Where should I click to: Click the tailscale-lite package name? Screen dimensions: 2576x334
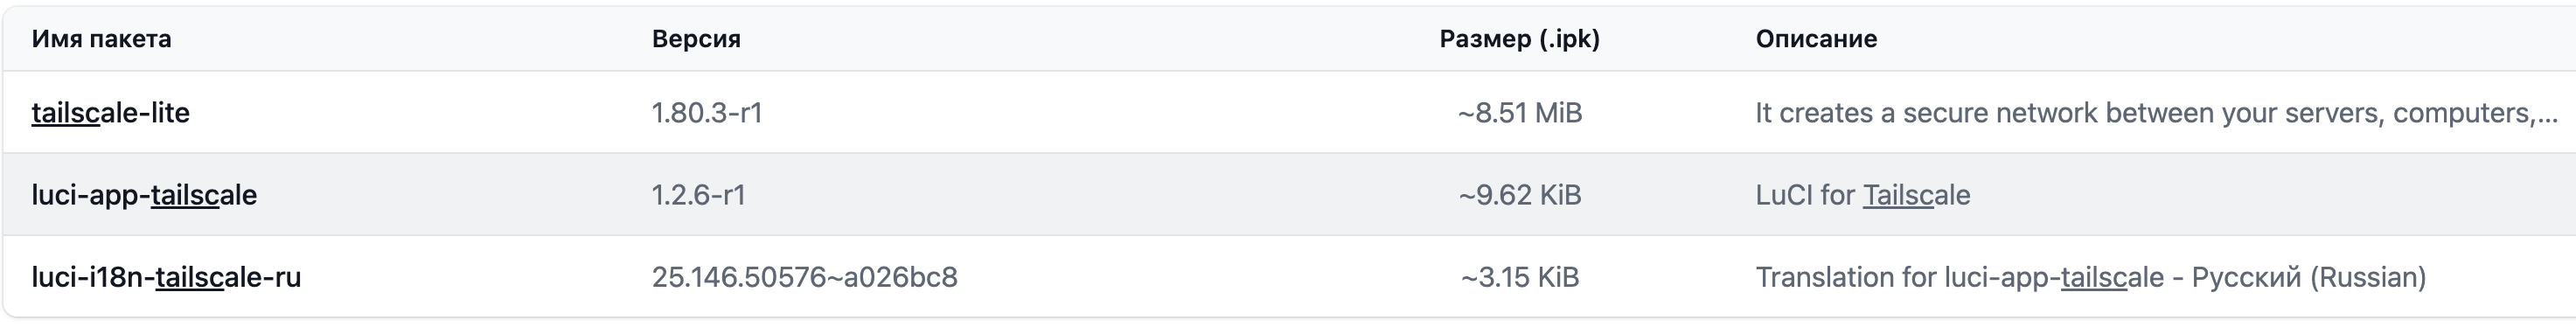coord(110,113)
